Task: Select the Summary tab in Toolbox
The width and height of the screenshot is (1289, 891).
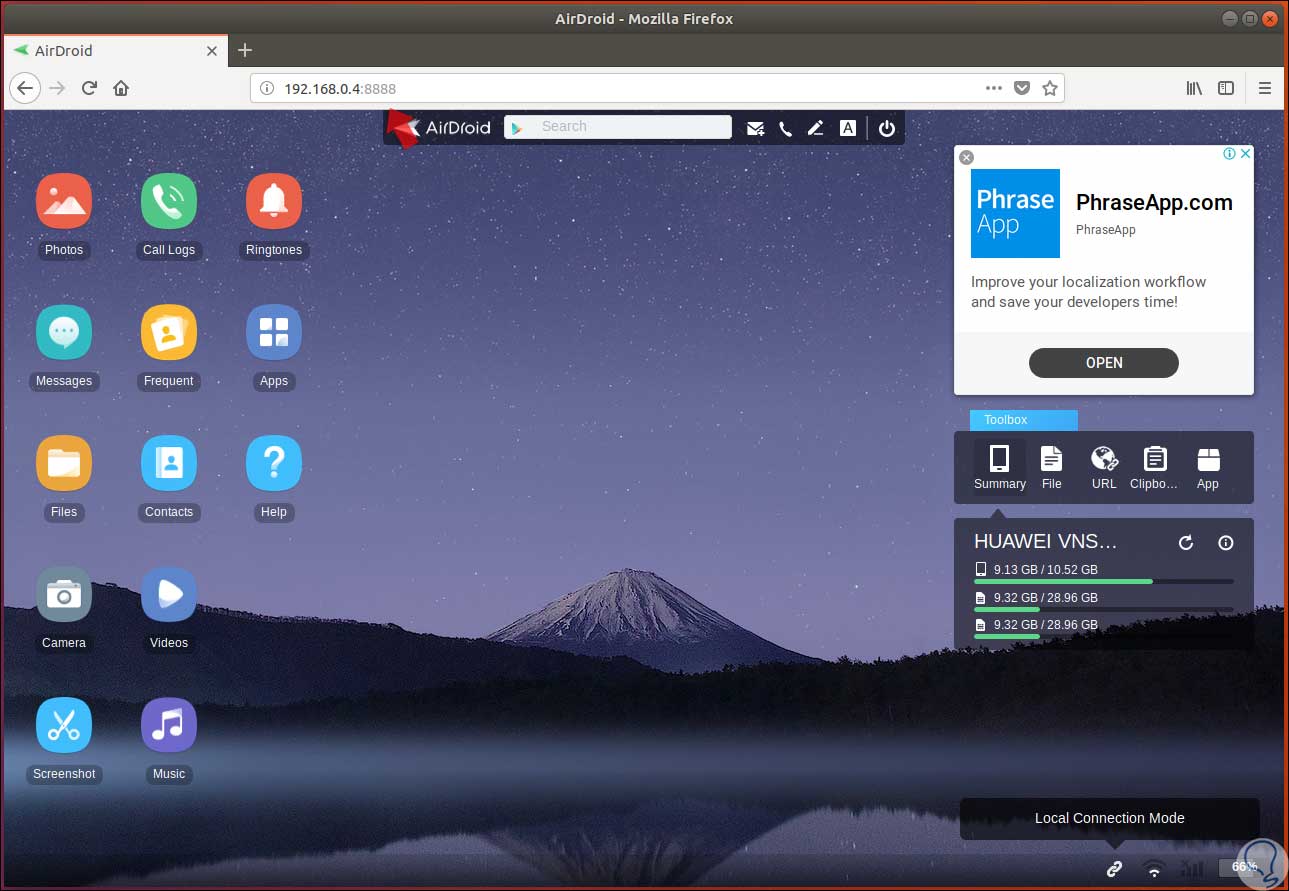Action: (1000, 468)
